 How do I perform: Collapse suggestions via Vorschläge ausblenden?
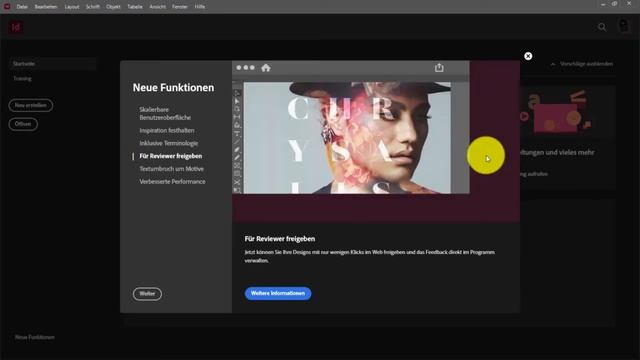coord(582,64)
